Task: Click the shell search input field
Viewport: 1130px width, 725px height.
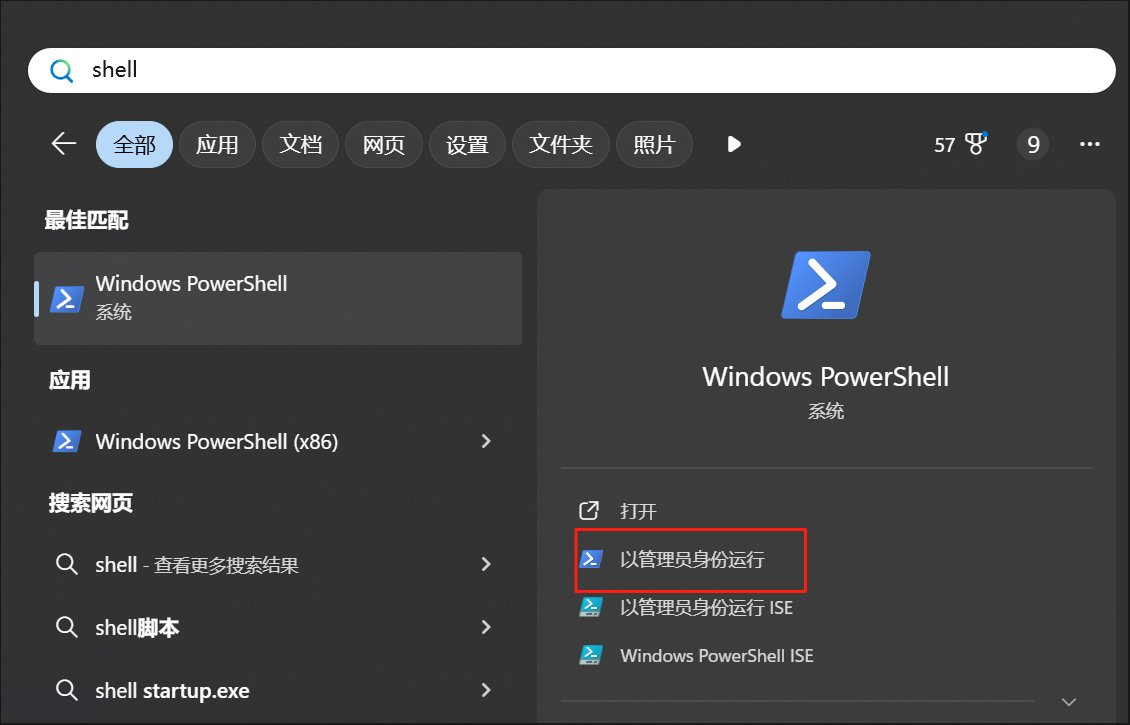Action: [571, 71]
